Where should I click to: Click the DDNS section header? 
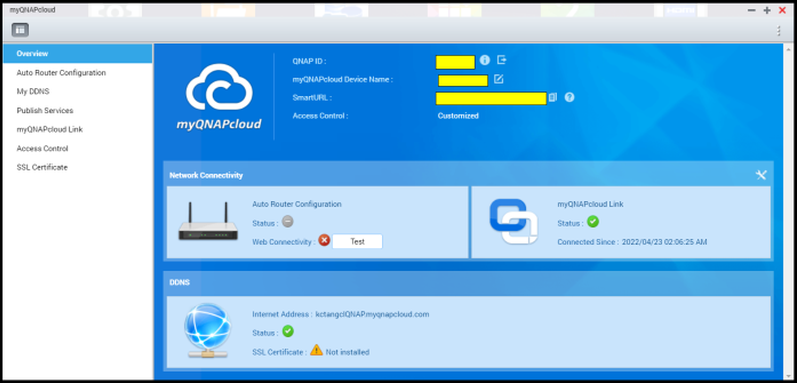(180, 282)
